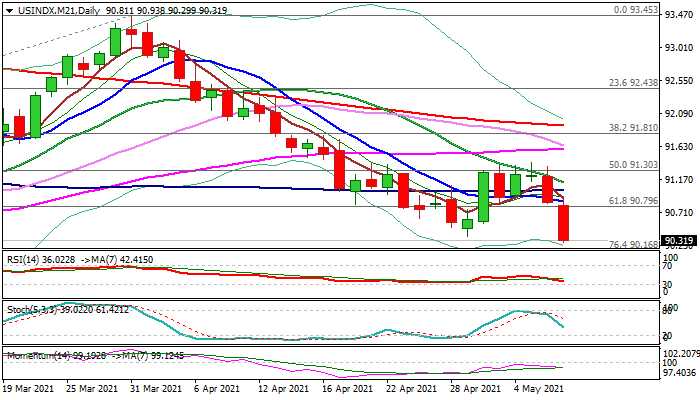Select the 31 Mar 2021 date on the time axis
The height and width of the screenshot is (400, 700).
point(156,387)
